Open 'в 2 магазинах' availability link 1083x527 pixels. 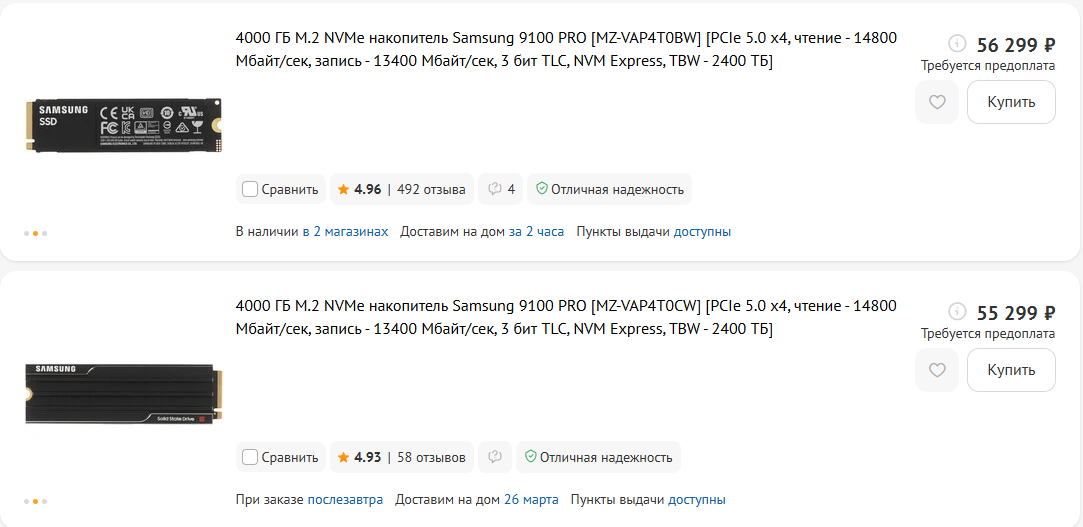(x=345, y=231)
